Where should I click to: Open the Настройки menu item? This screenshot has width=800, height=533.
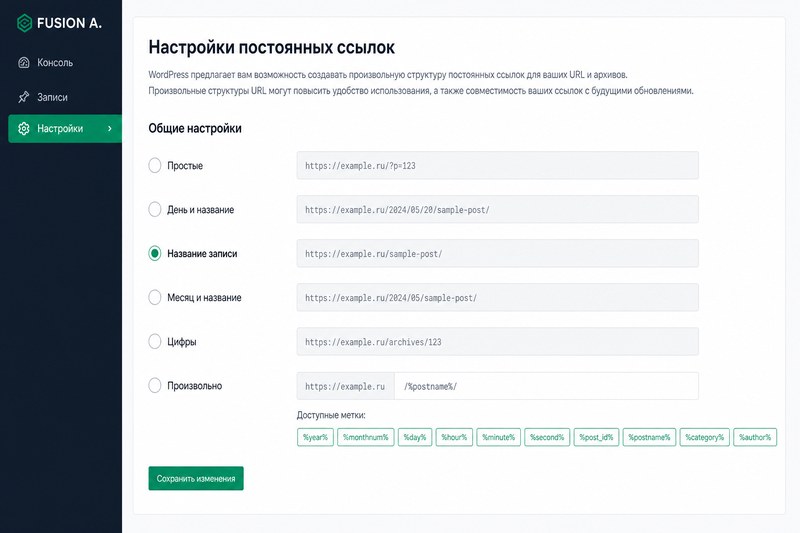65,129
